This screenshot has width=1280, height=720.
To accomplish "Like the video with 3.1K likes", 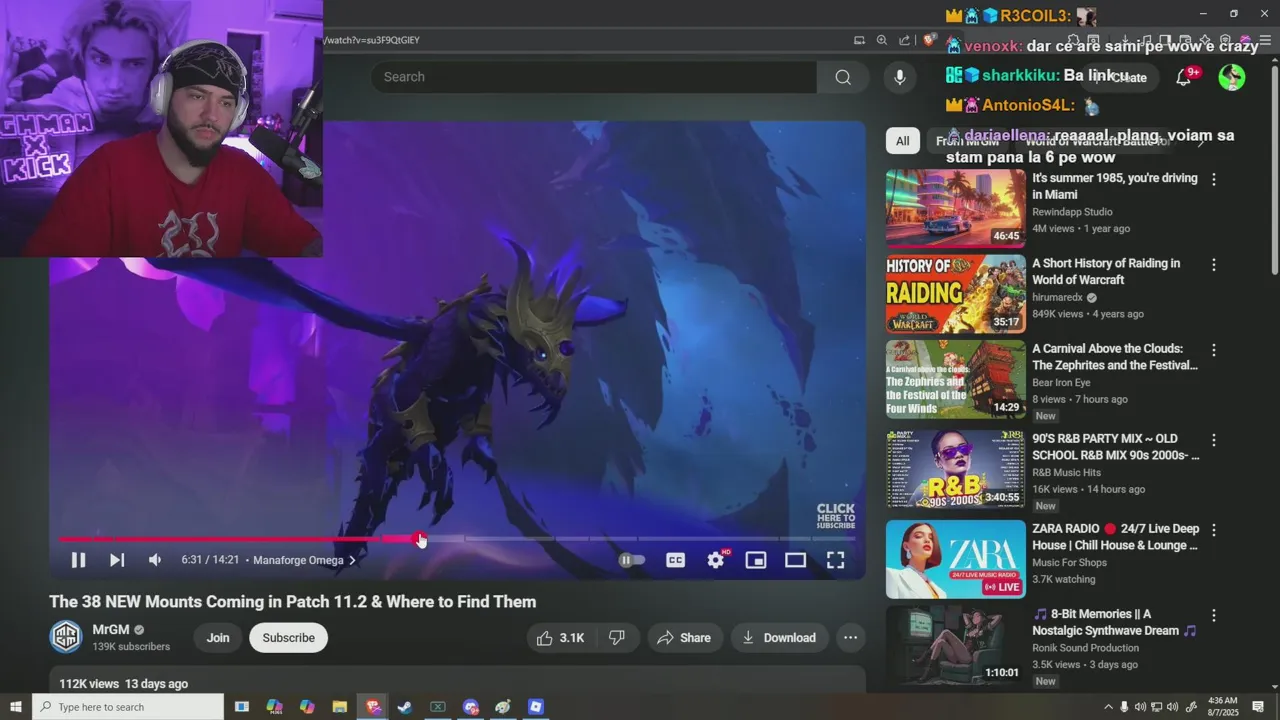I will coord(560,638).
